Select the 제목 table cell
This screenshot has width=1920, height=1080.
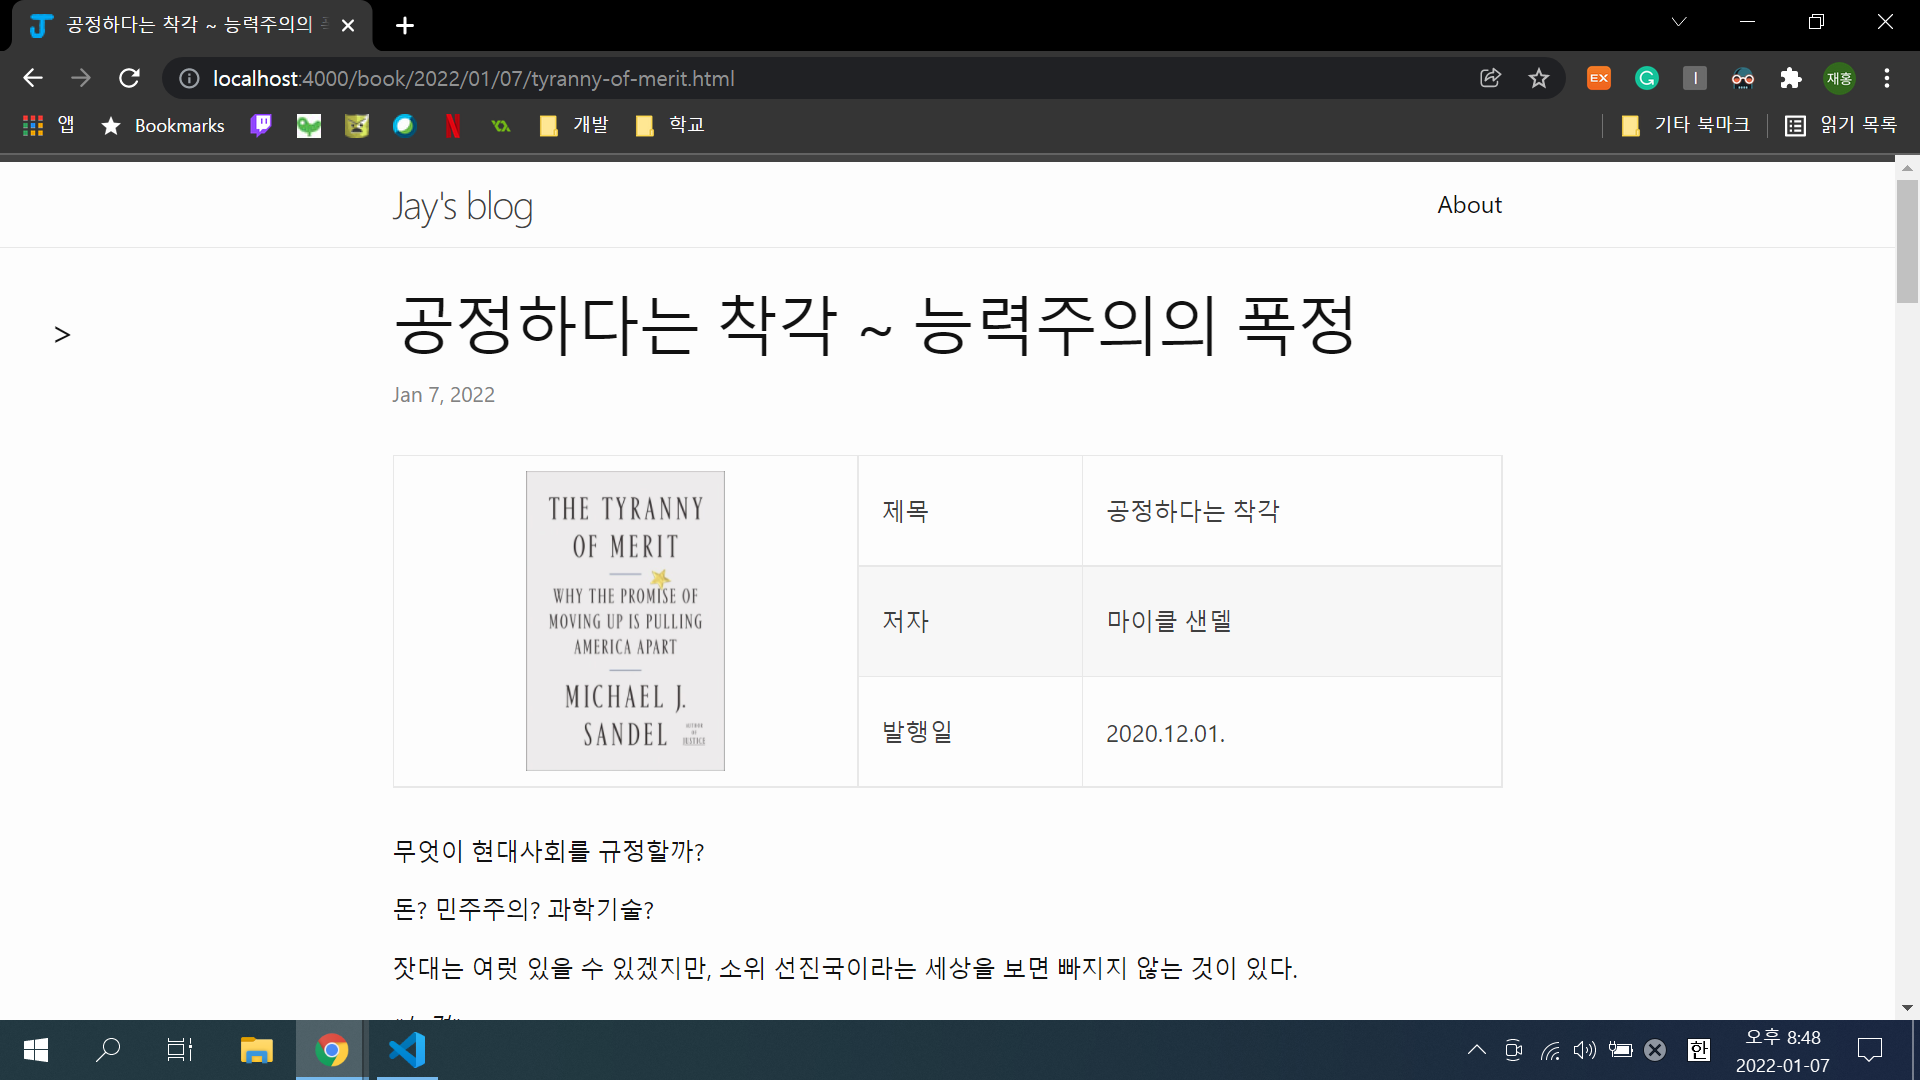(970, 511)
